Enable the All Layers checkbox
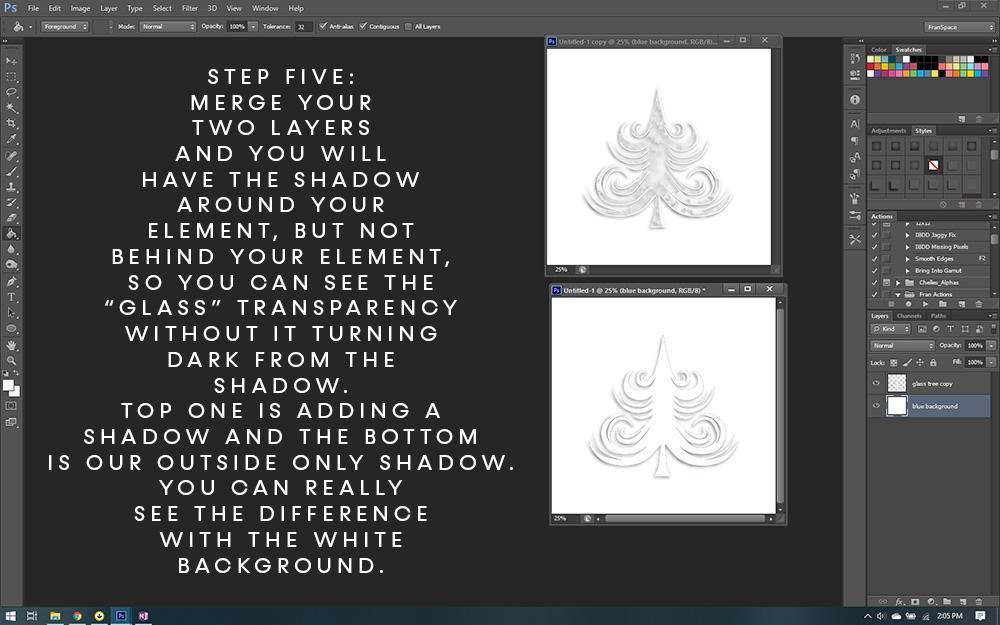 coord(408,27)
